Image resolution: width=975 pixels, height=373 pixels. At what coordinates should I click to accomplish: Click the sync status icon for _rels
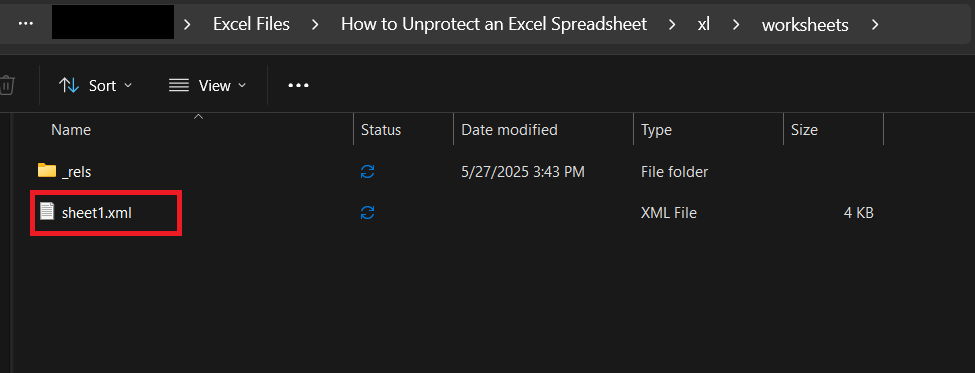point(367,172)
